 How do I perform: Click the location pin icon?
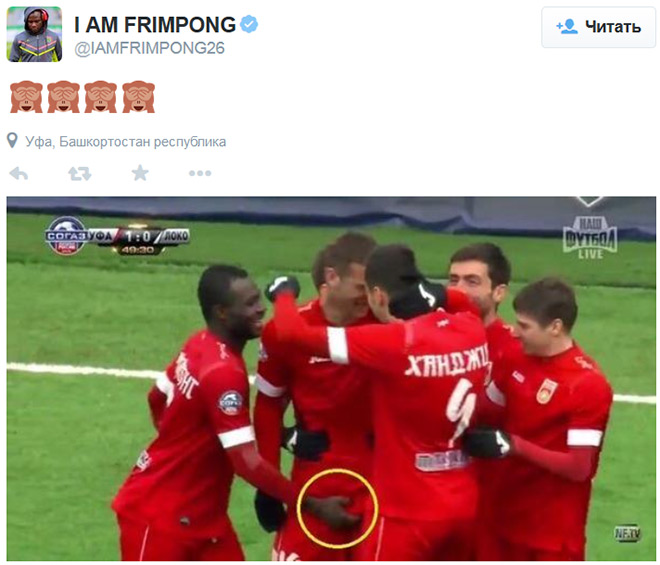pos(13,141)
